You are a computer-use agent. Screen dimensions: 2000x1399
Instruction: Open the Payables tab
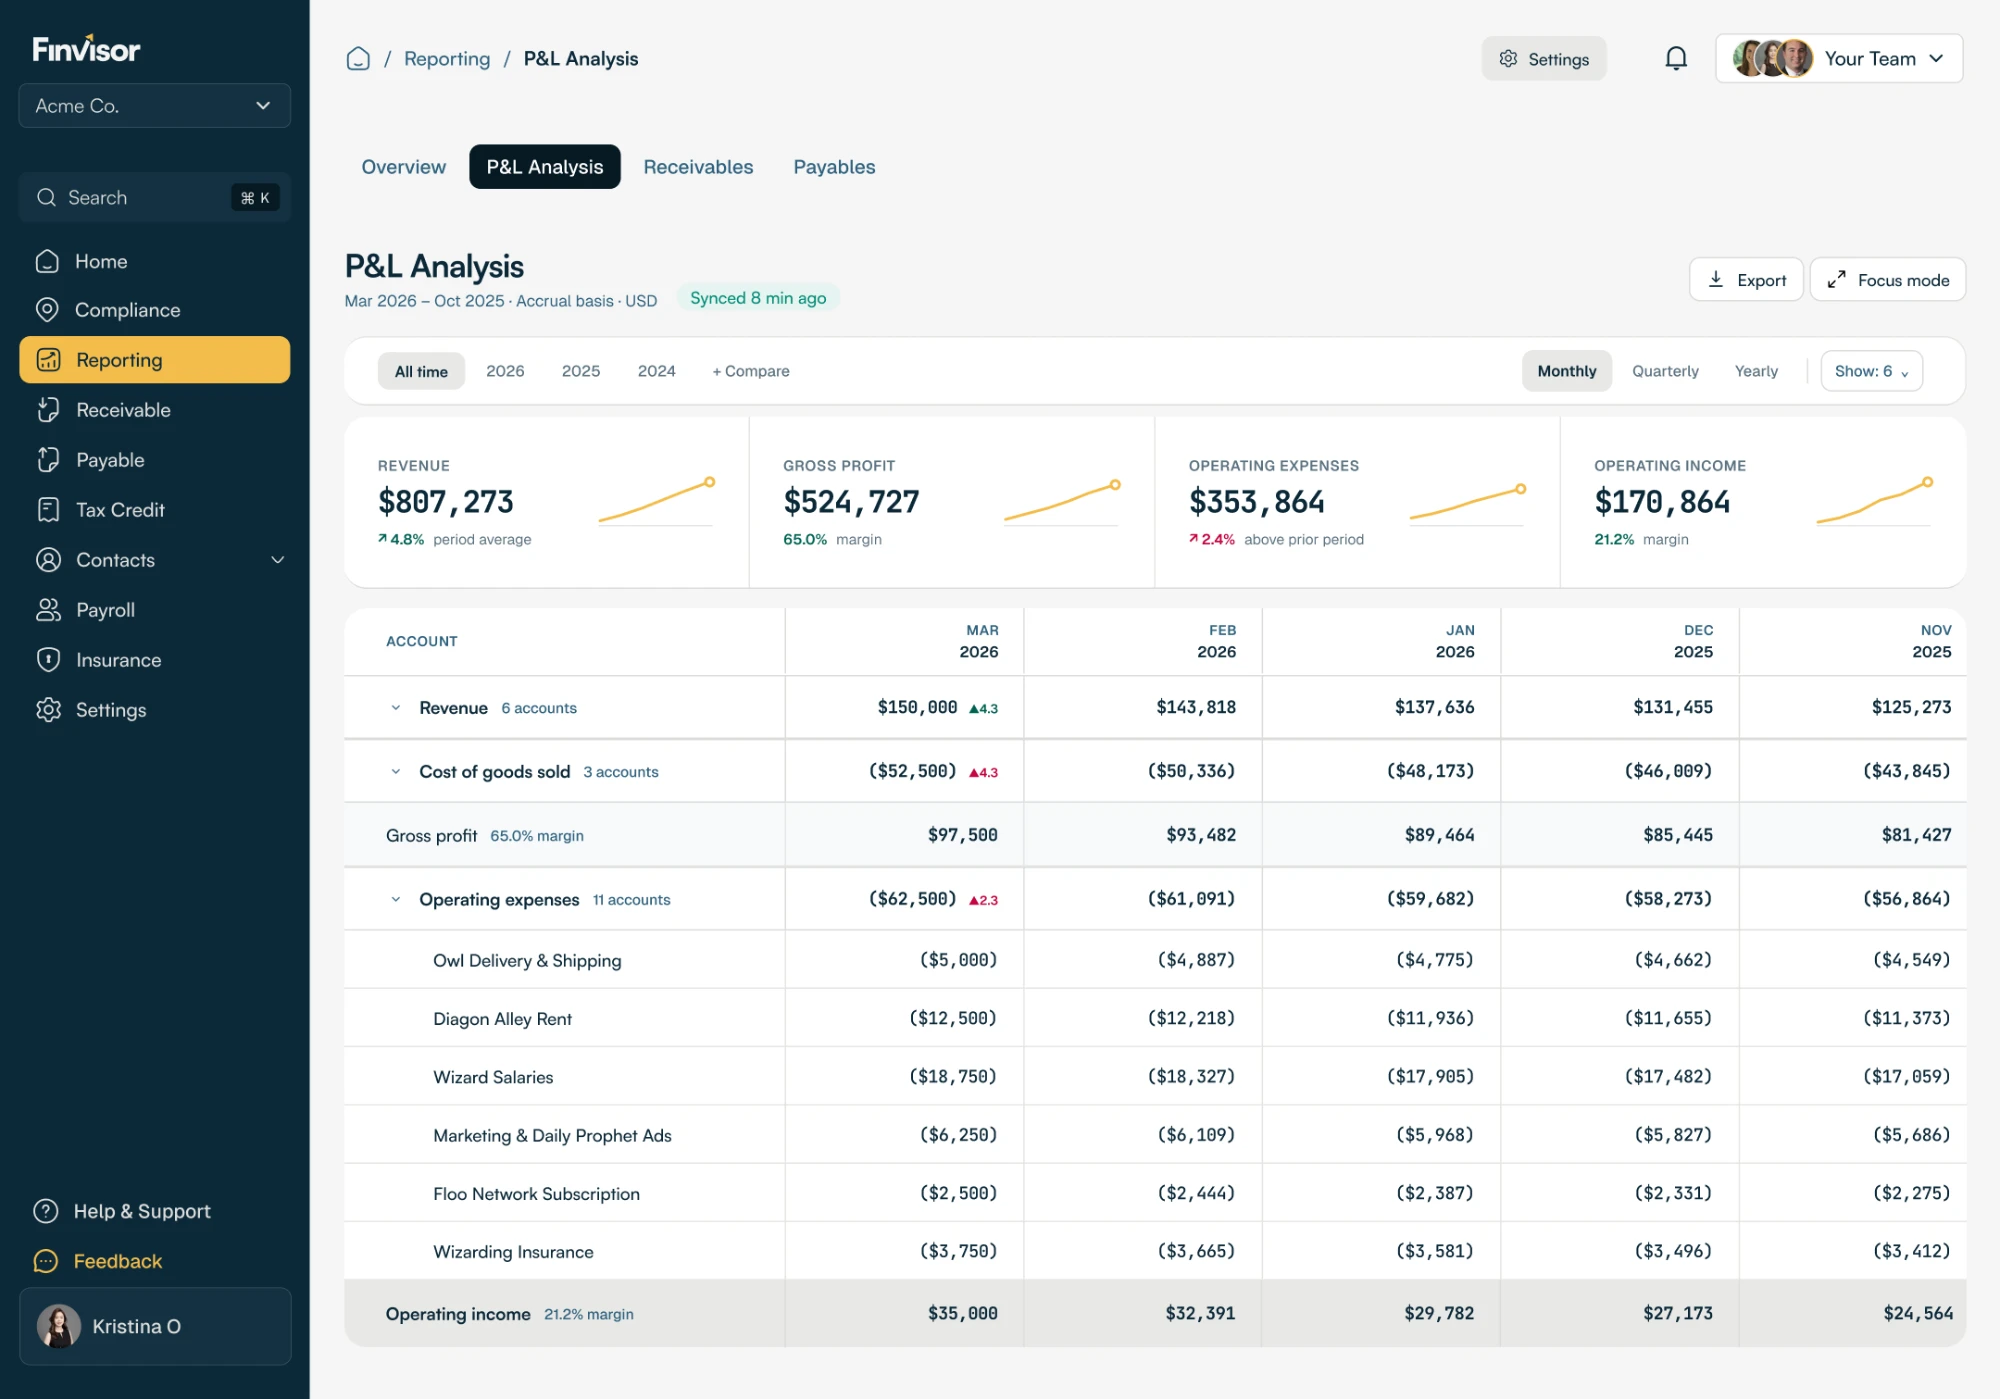coord(834,167)
